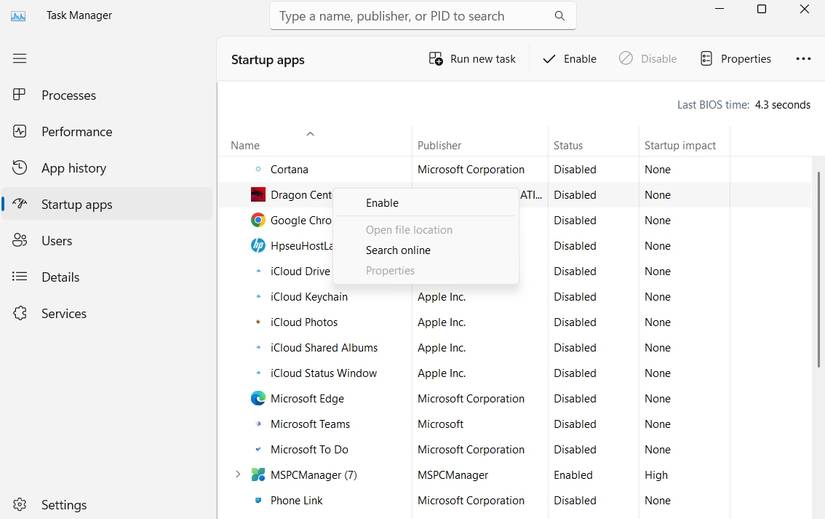Sort by the Name column header
Screen dimensions: 825x519
[245, 146]
